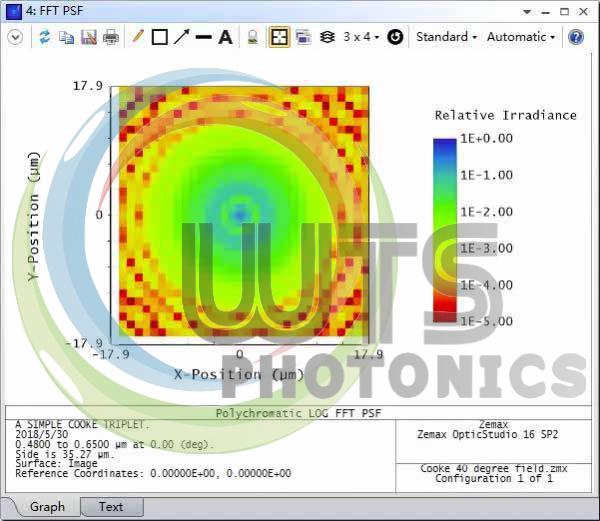Switch to the Text tab

tap(111, 507)
